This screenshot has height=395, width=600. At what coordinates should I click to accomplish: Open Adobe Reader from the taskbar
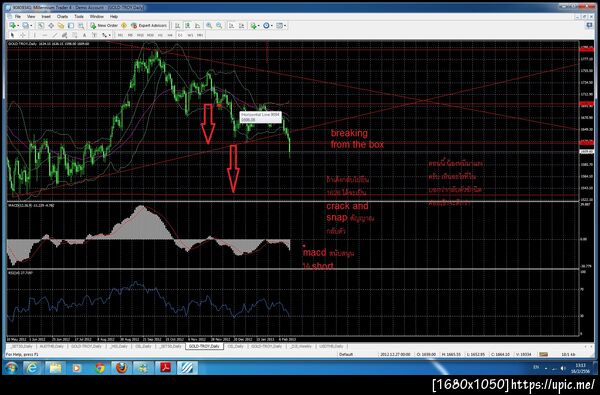pyautogui.click(x=165, y=368)
